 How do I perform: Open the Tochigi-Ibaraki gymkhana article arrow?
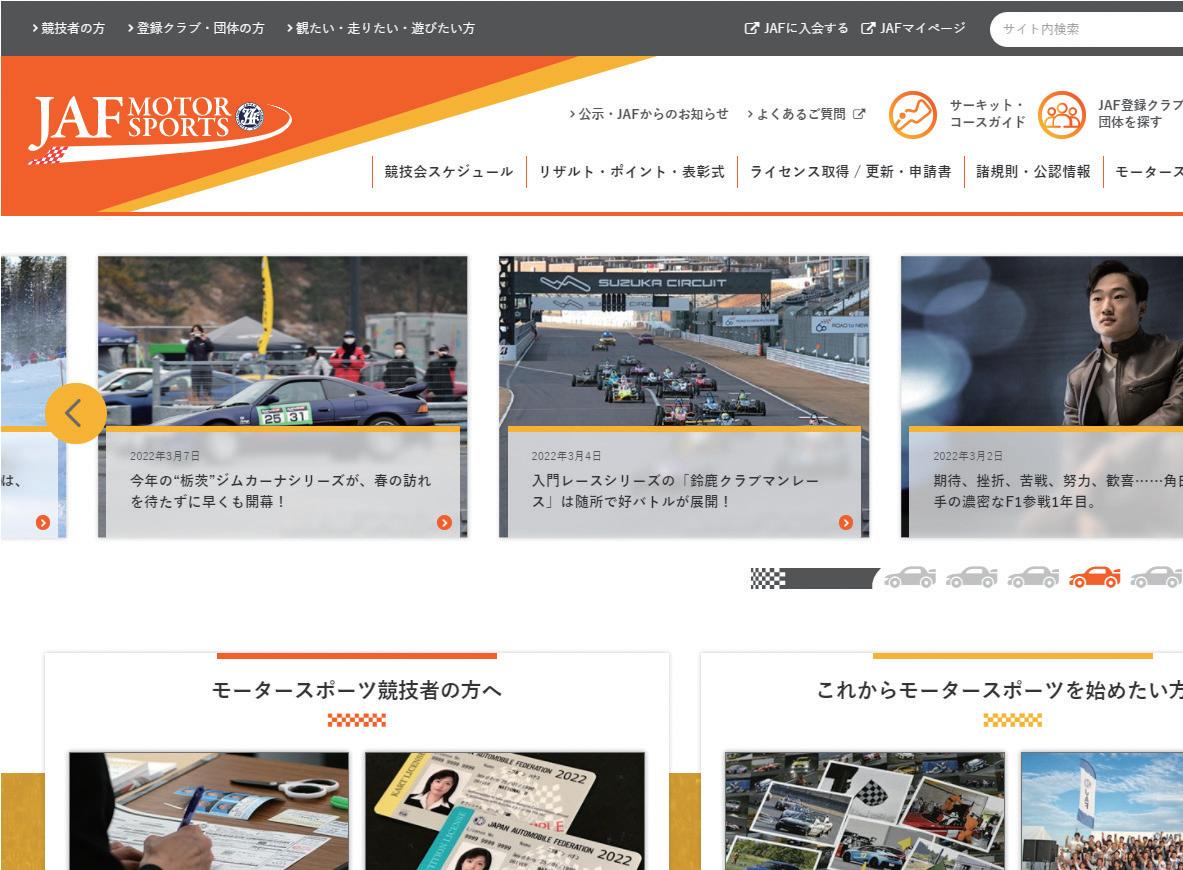pos(444,522)
